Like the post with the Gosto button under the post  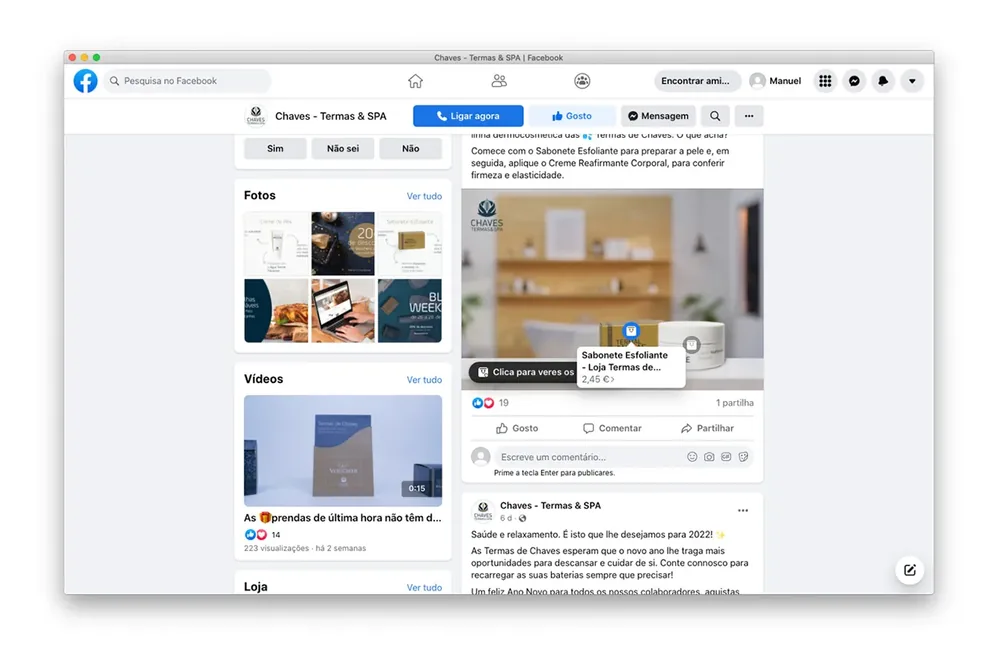[x=517, y=429]
